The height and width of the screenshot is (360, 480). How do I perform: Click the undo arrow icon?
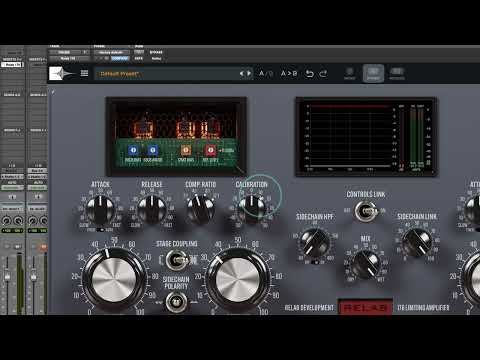click(x=309, y=73)
